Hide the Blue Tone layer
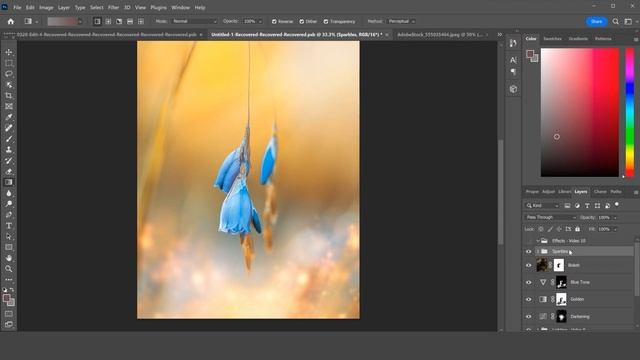640x360 pixels. coord(529,282)
